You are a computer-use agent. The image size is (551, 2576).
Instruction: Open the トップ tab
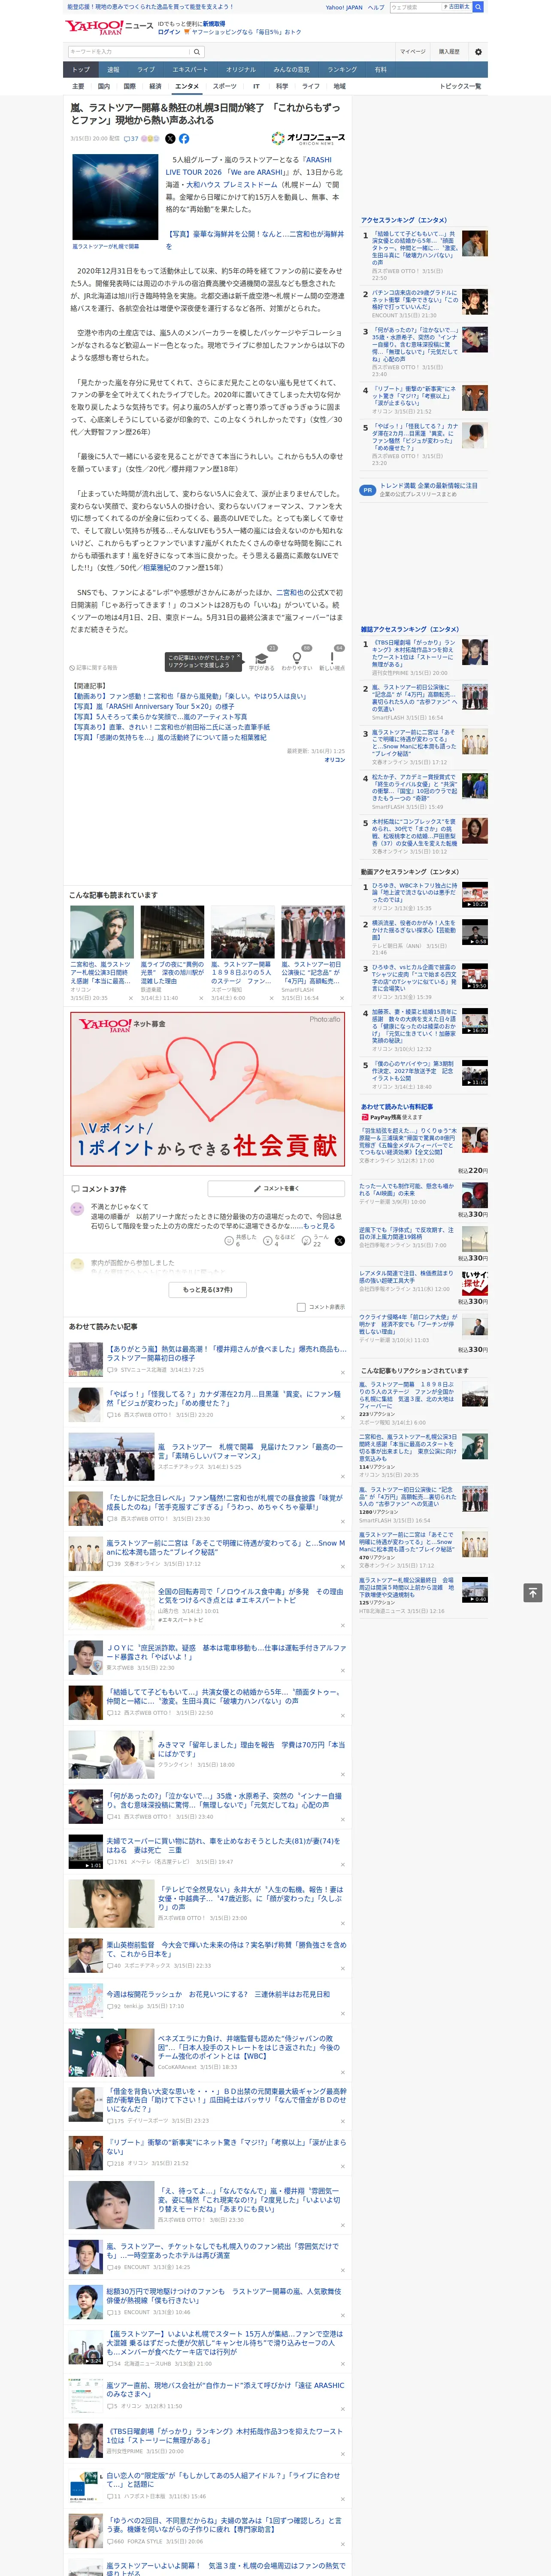[81, 69]
